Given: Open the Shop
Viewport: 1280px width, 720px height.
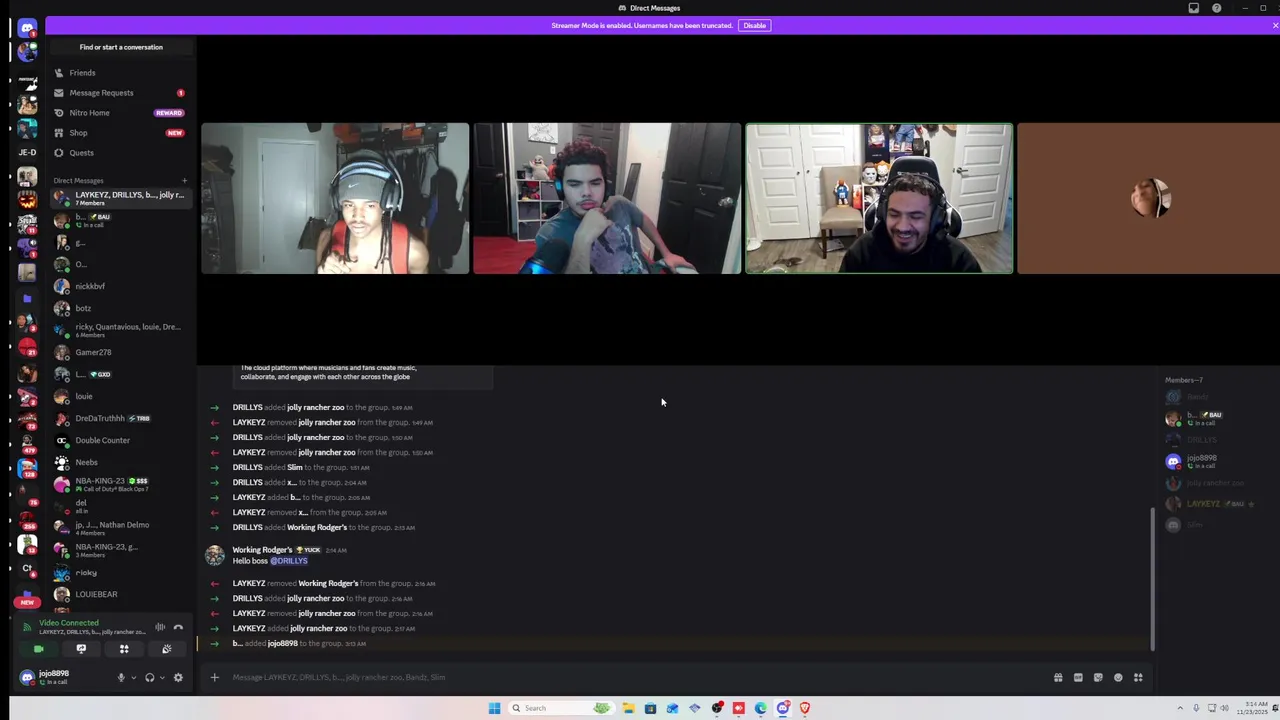Looking at the screenshot, I should 120,133.
